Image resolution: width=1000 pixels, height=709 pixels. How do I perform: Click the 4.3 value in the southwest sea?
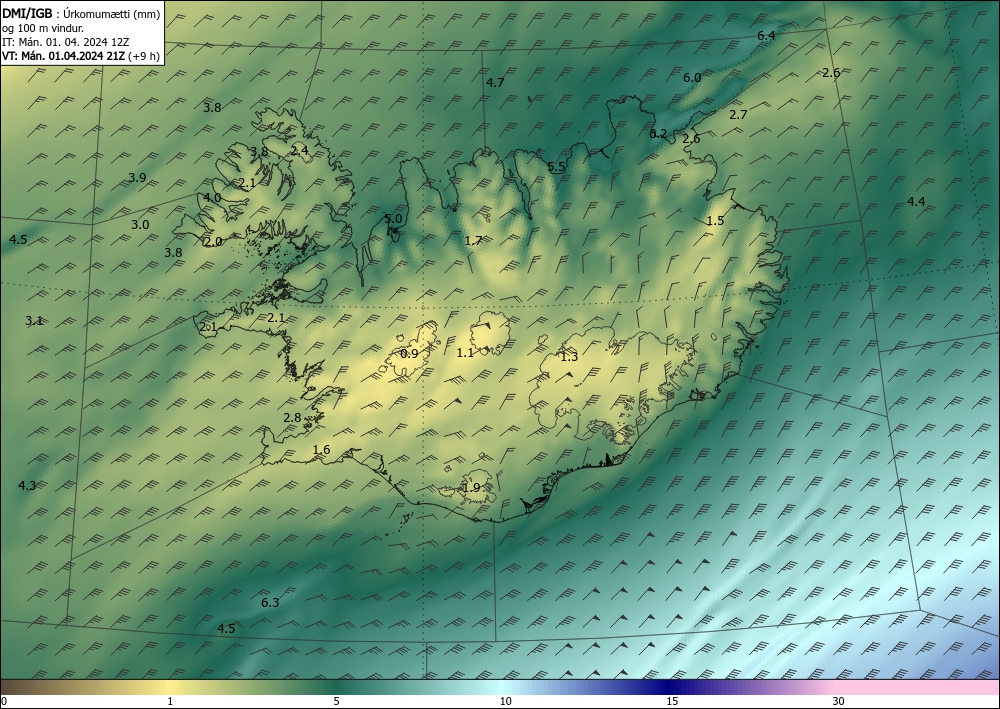pos(27,486)
